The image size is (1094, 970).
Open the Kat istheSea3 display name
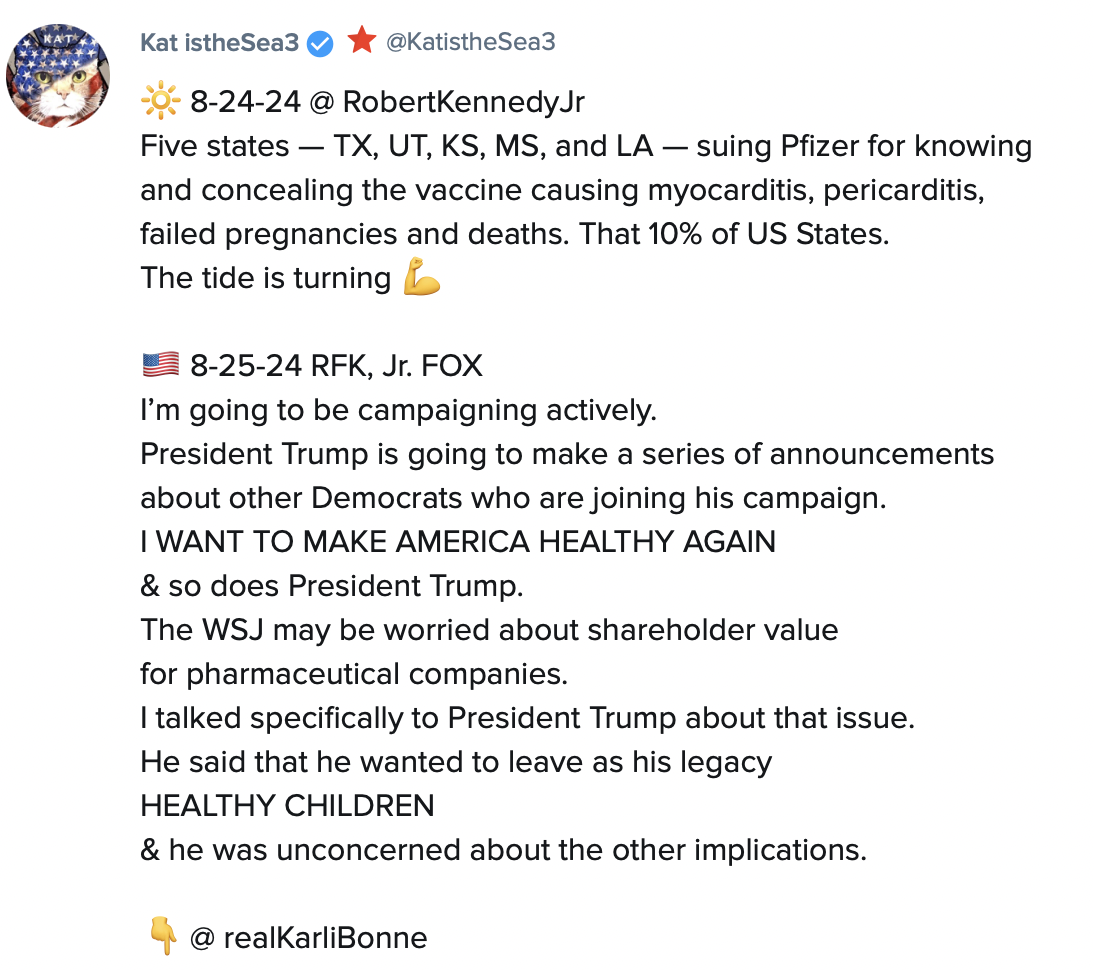click(219, 42)
